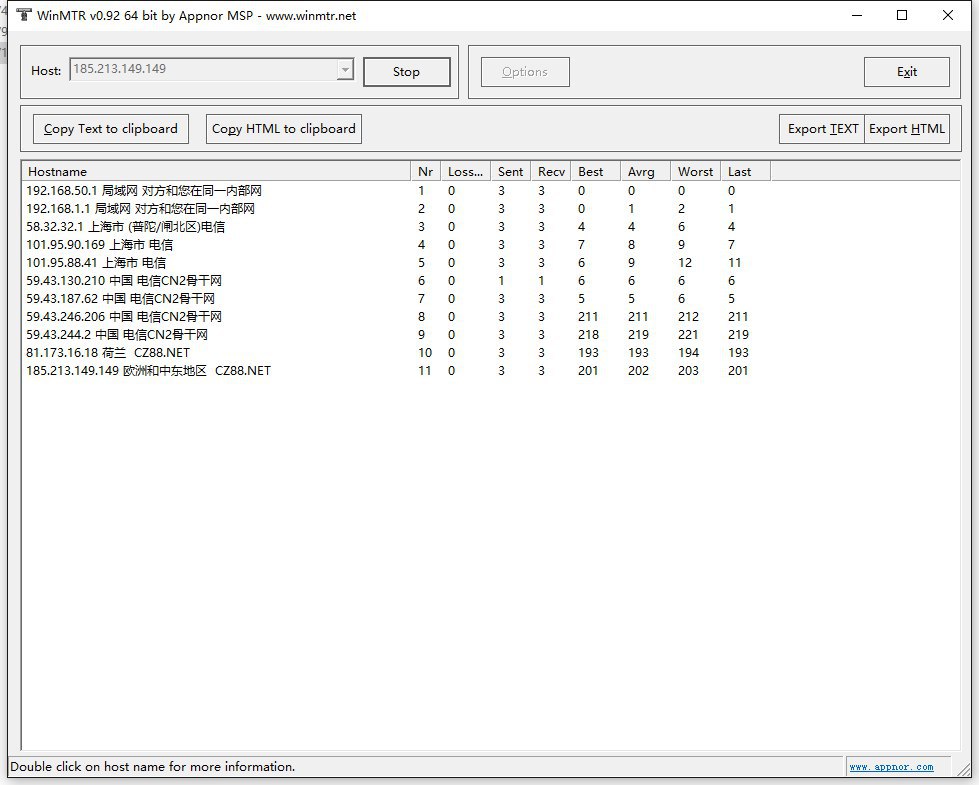
Task: Copy Text to clipboard
Action: 111,129
